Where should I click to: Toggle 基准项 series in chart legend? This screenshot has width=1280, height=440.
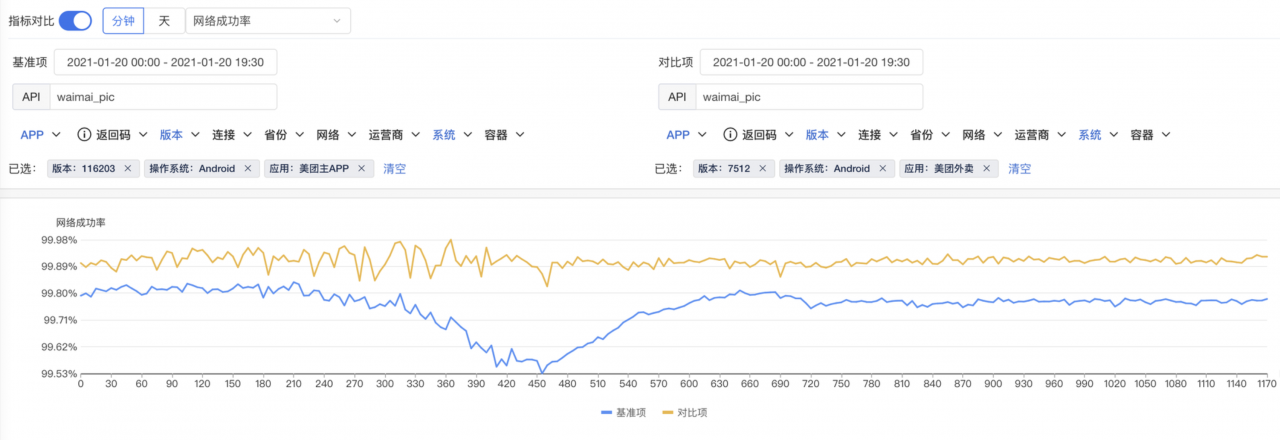(x=624, y=412)
